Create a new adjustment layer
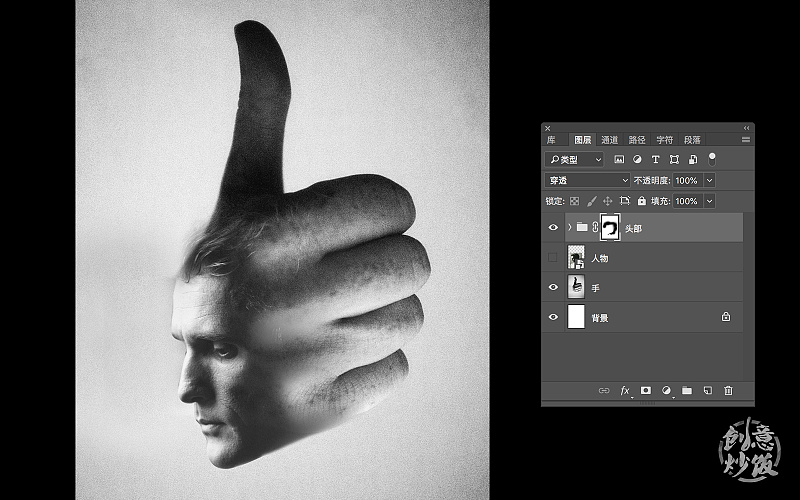 (x=666, y=391)
